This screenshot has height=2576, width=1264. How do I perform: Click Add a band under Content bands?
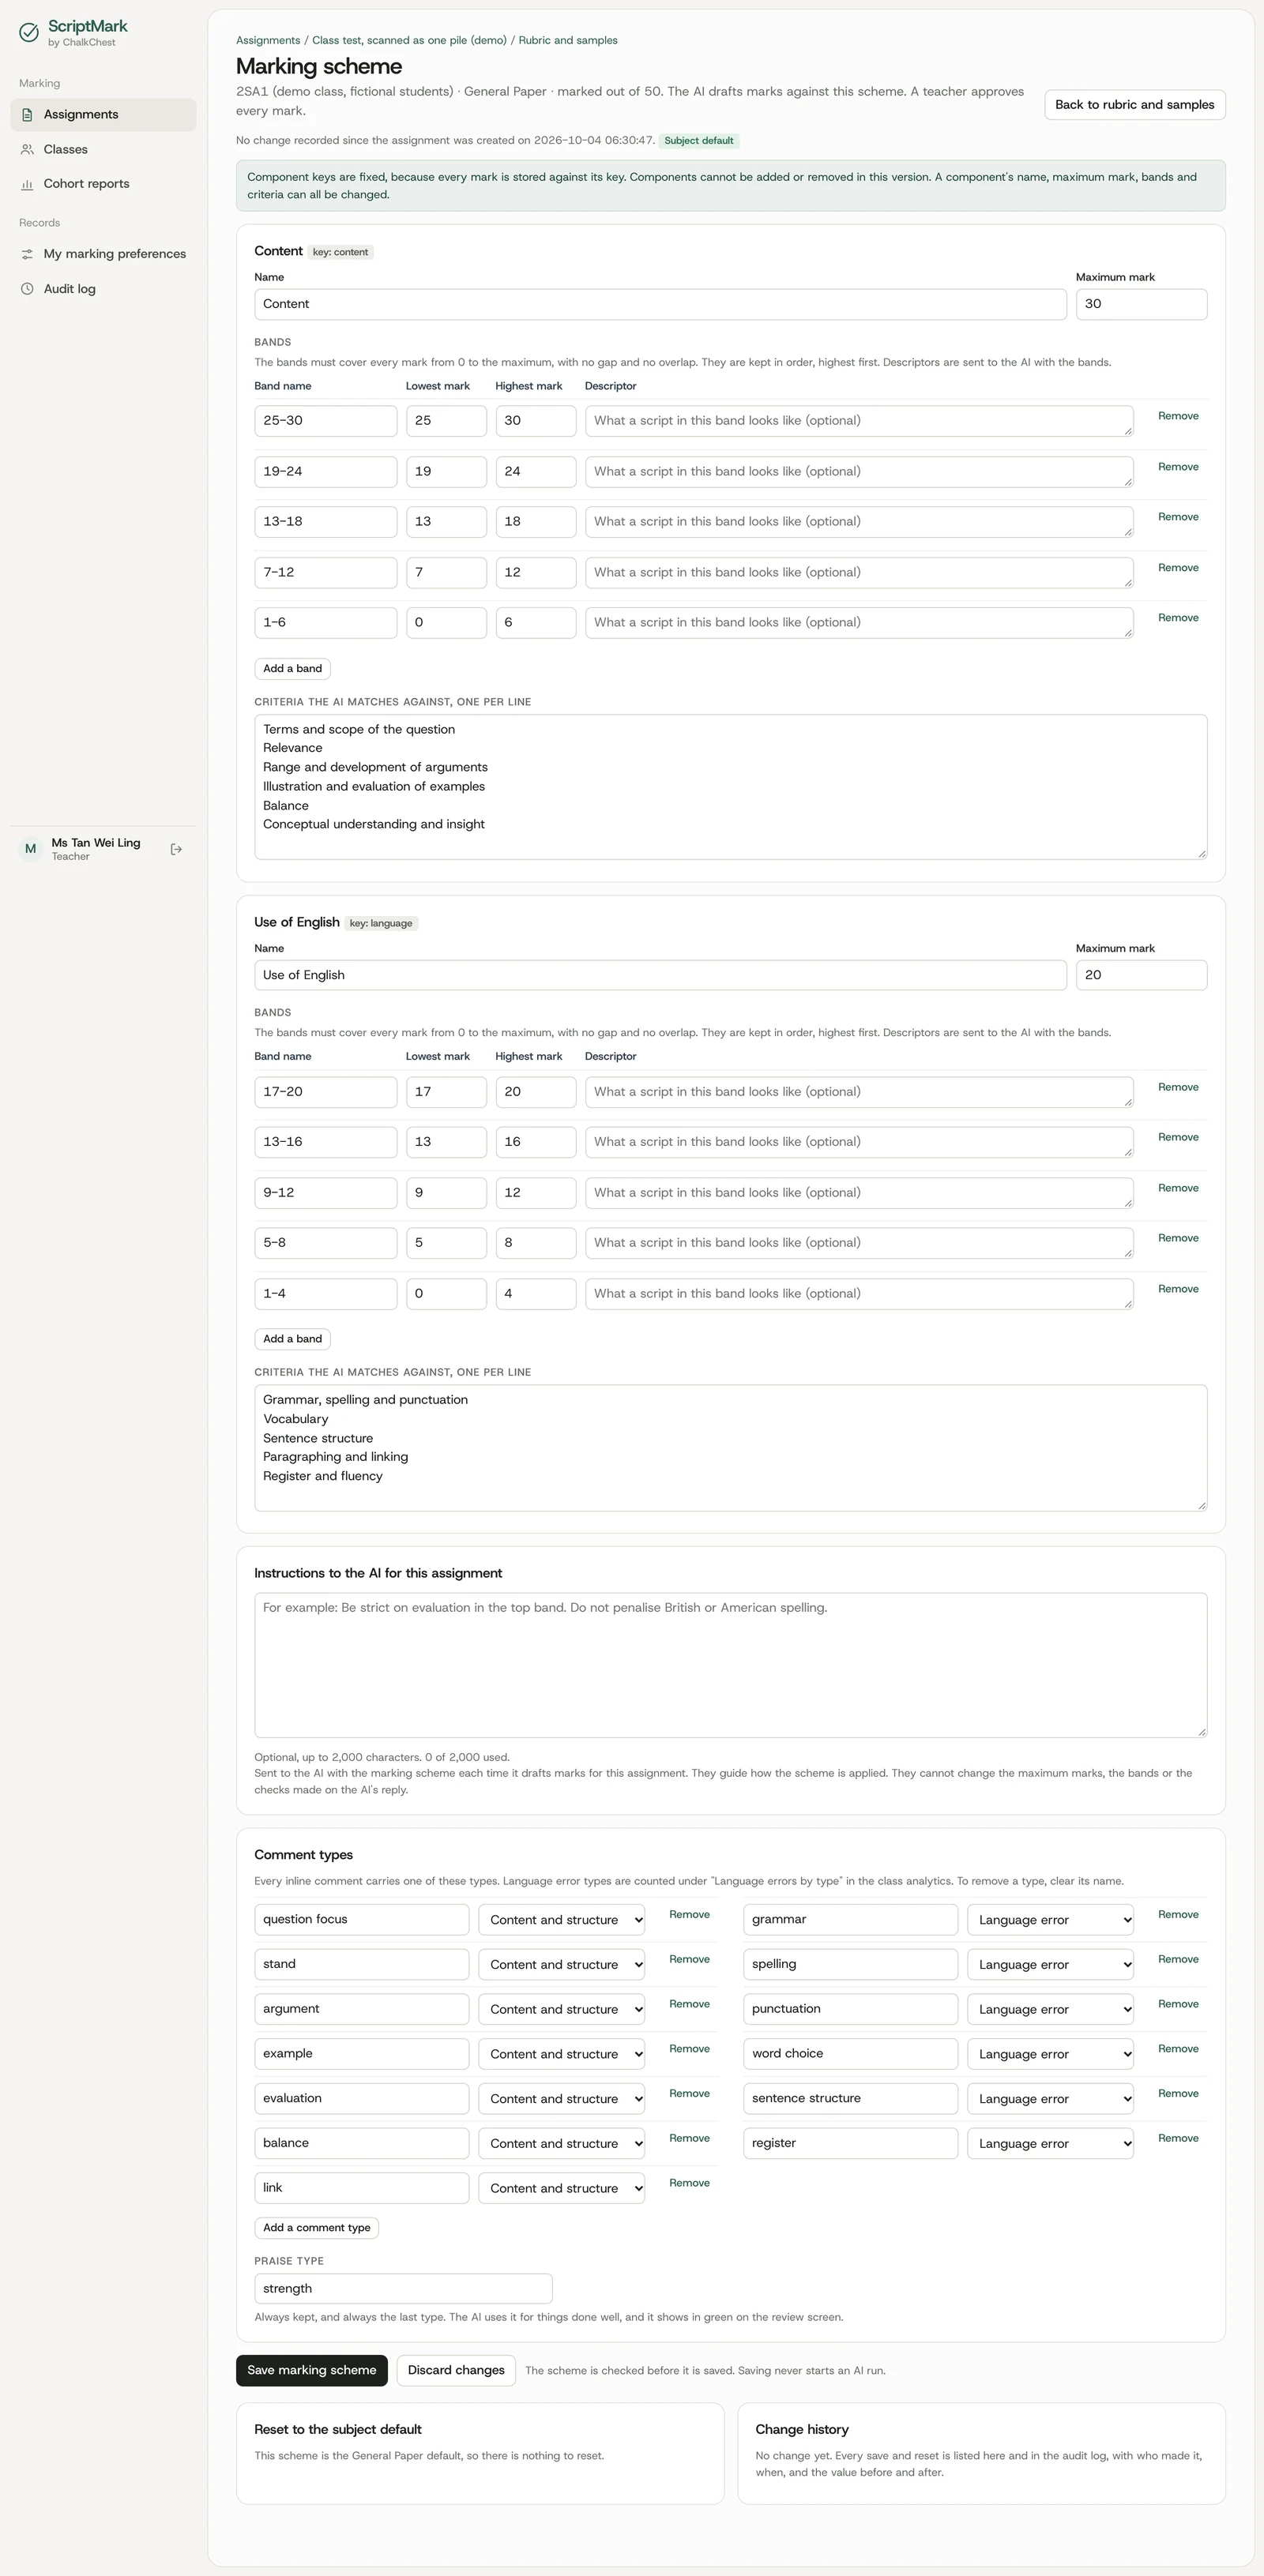pos(292,668)
